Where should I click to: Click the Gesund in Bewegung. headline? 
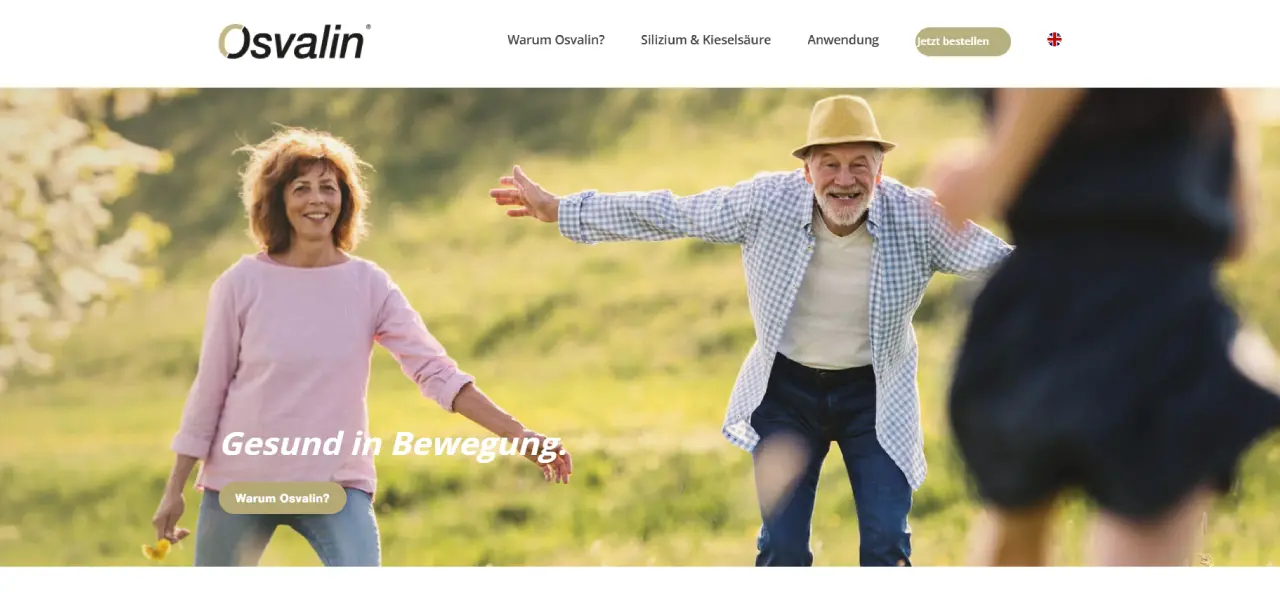393,443
